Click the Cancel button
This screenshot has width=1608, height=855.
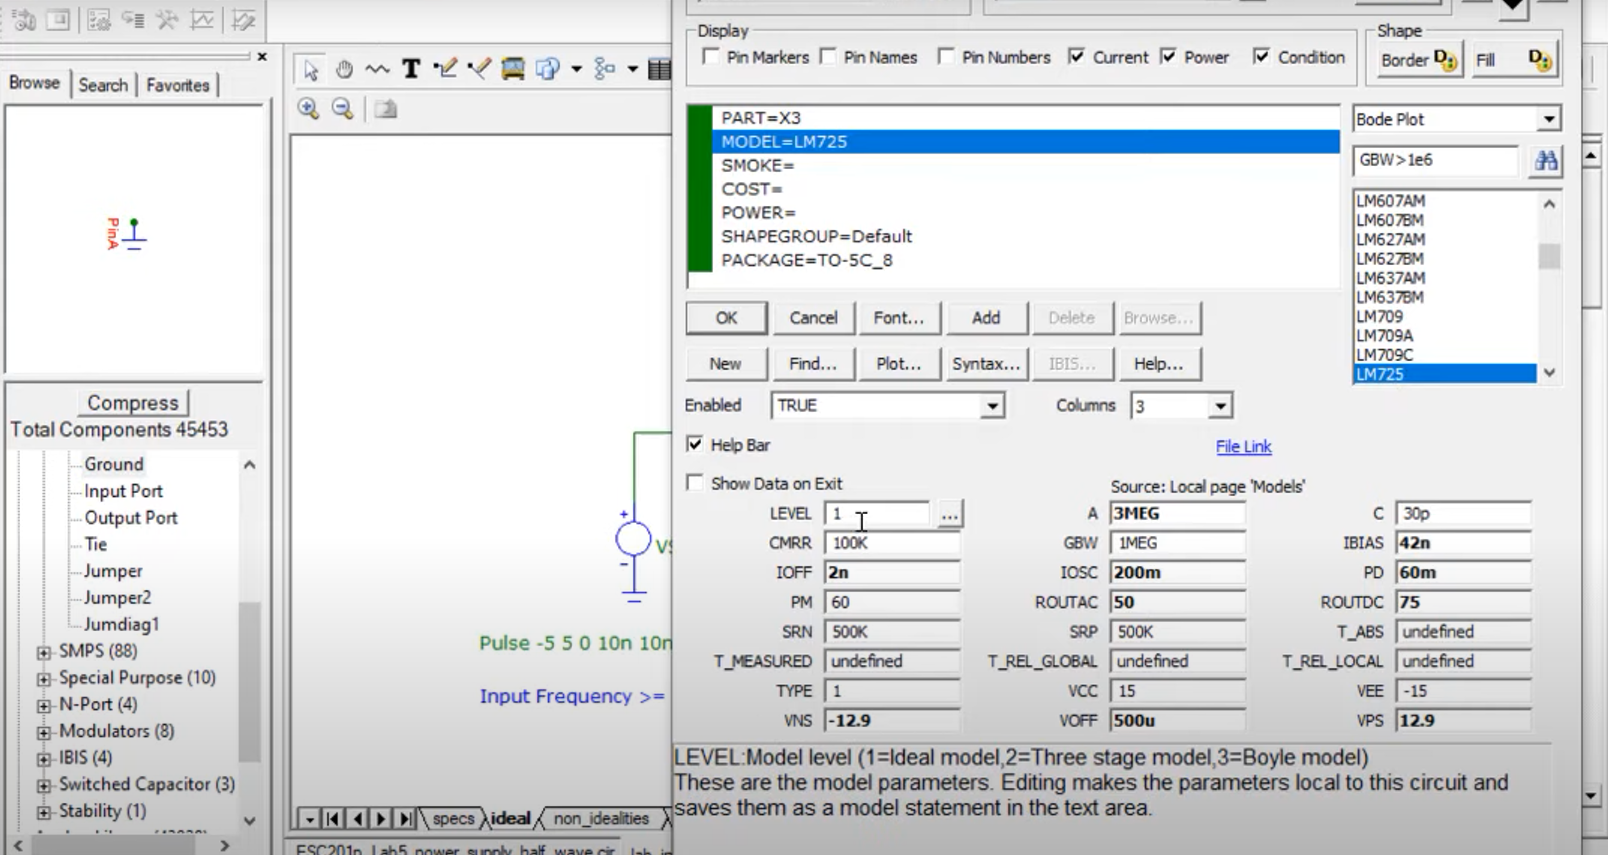tap(813, 318)
